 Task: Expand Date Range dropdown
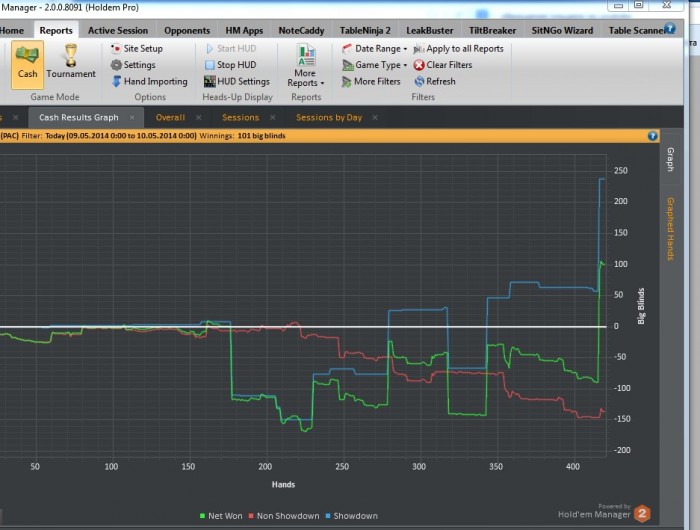[375, 48]
